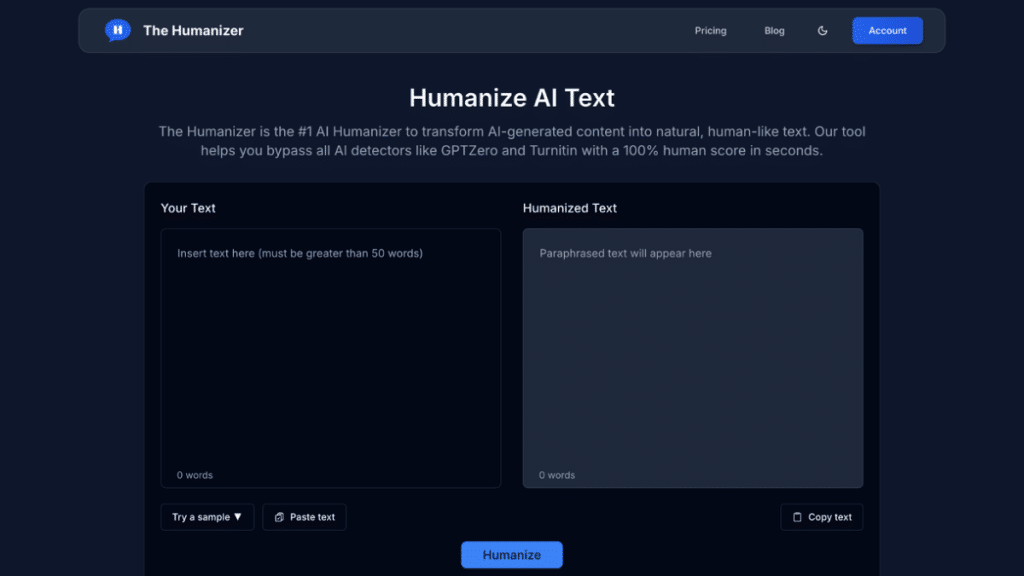Toggle dark mode with the moon icon

tap(822, 31)
